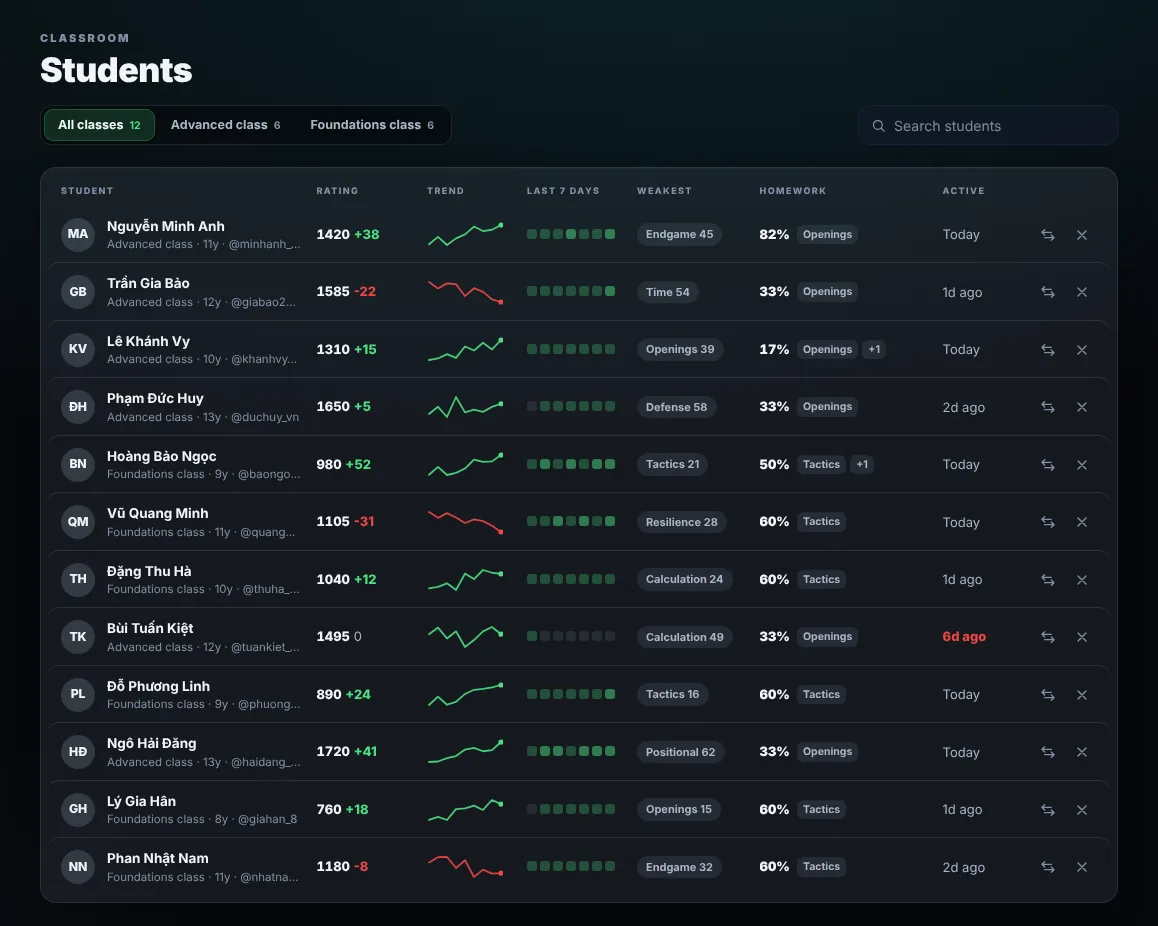This screenshot has height=926, width=1158.
Task: Select the All classes tab
Action: 99,125
